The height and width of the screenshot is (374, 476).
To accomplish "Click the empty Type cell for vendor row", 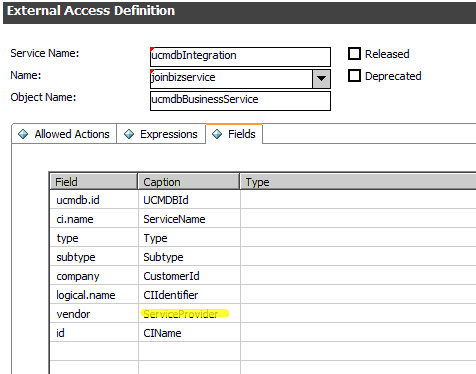I will pyautogui.click(x=358, y=313).
